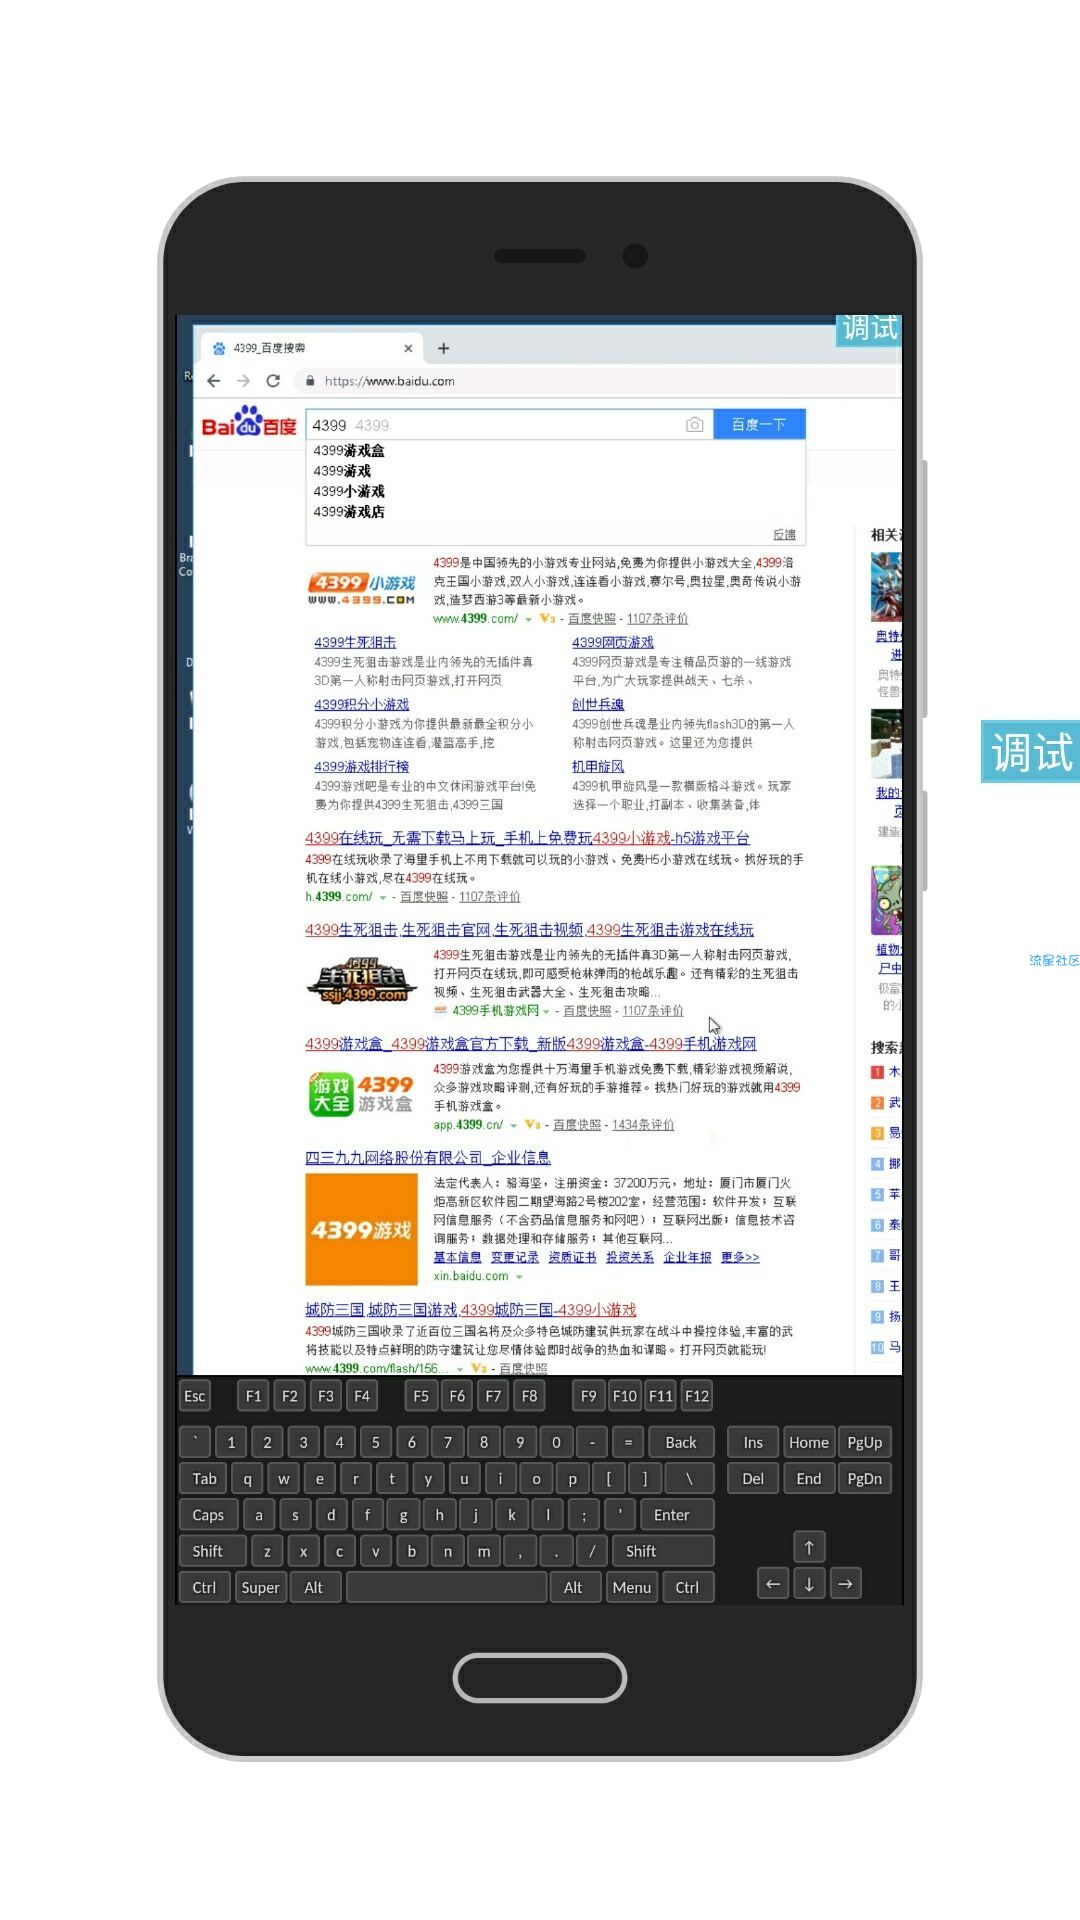The image size is (1080, 1920).
Task: Open the 投资关系 company link
Action: (x=630, y=1258)
